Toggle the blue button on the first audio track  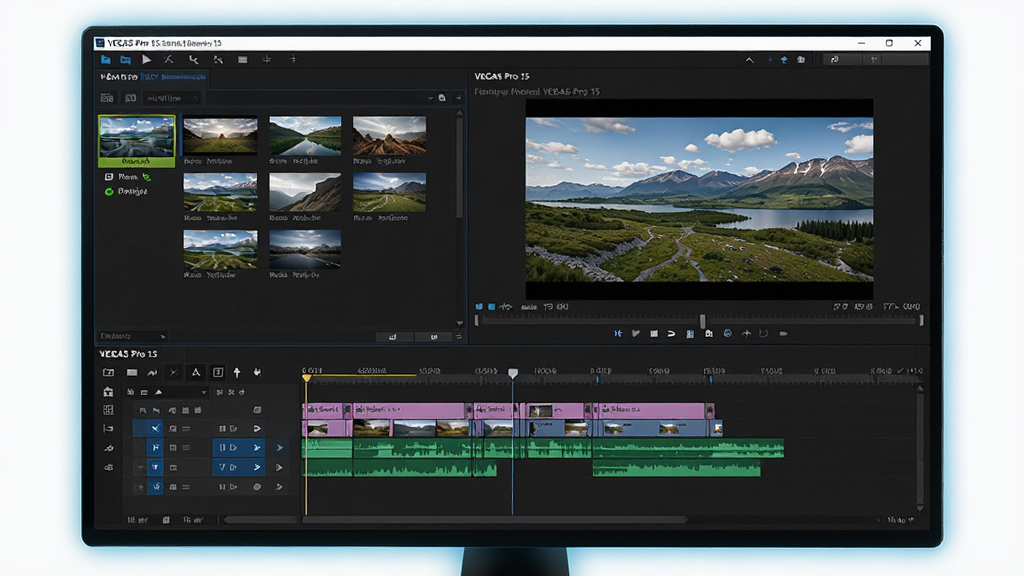pyautogui.click(x=155, y=448)
